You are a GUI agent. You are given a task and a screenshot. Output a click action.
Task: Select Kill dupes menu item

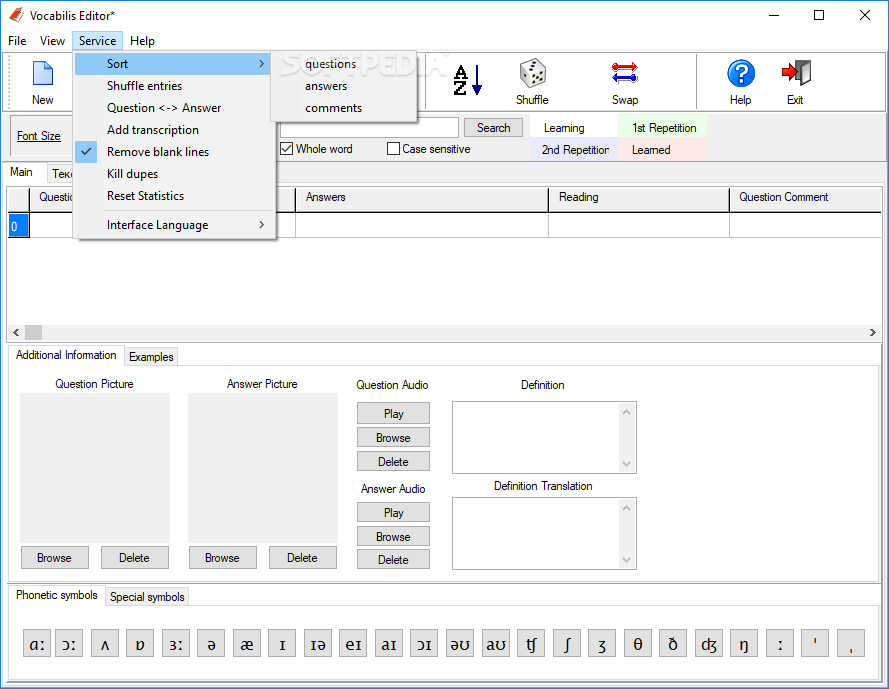(x=174, y=174)
